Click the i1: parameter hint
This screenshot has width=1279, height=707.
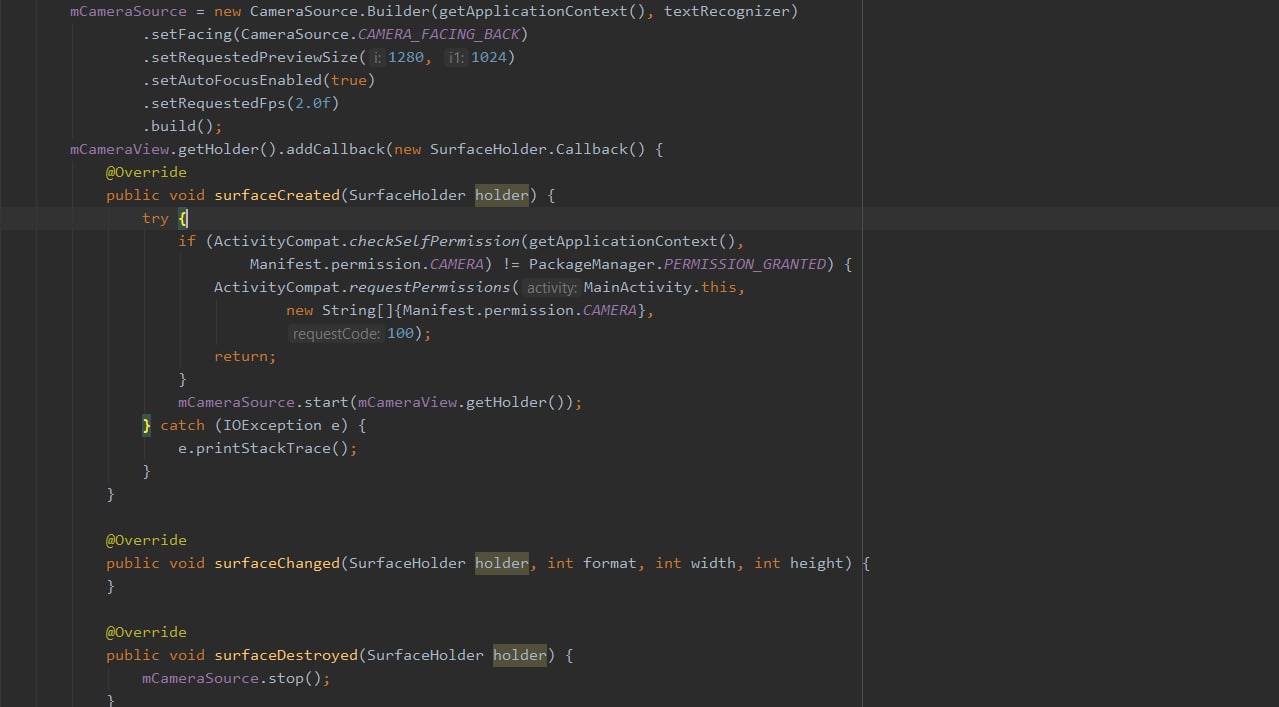click(456, 58)
